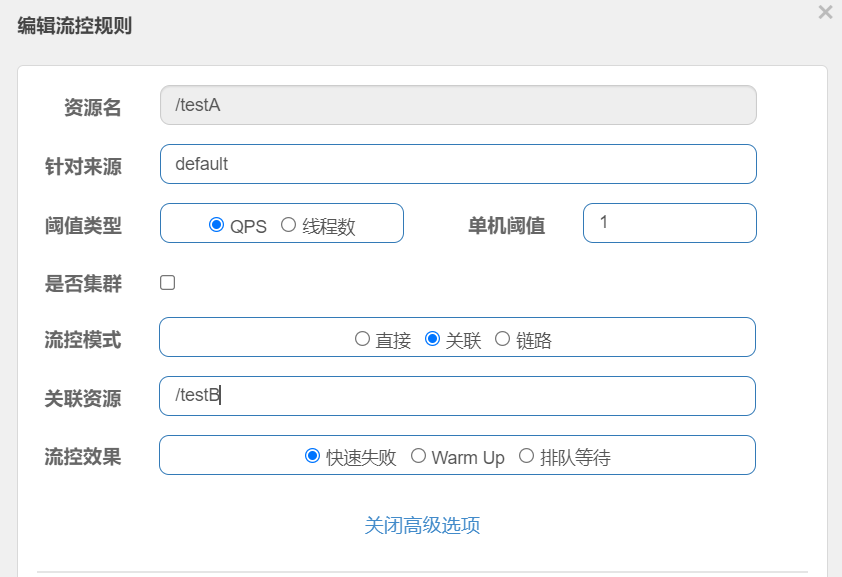The width and height of the screenshot is (842, 577).
Task: Click the 单机阈值 label
Action: (506, 225)
